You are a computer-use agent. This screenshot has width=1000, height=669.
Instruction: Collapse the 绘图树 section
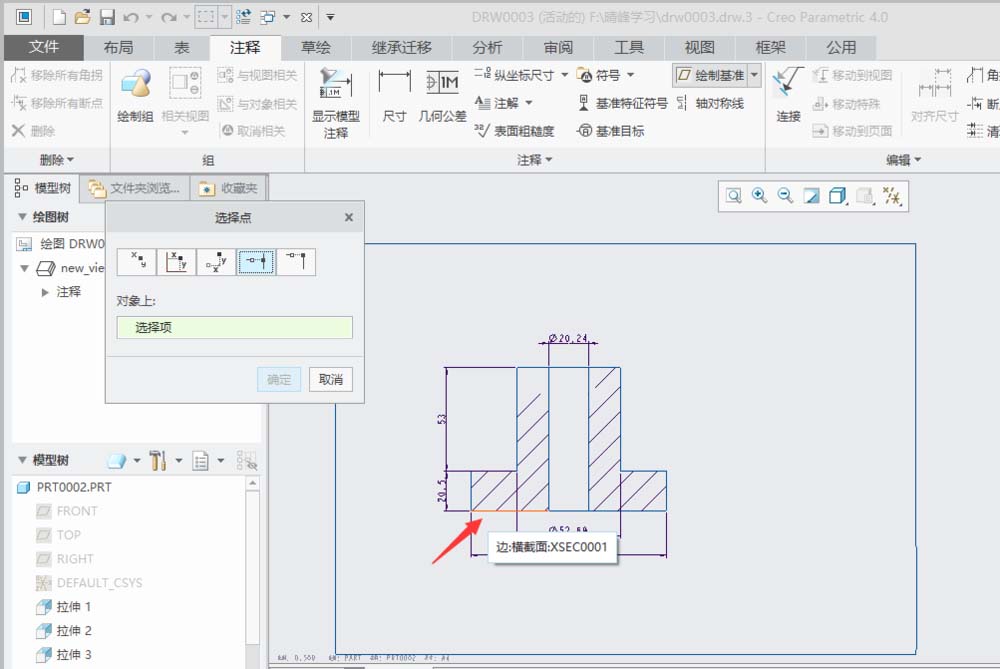click(22, 217)
